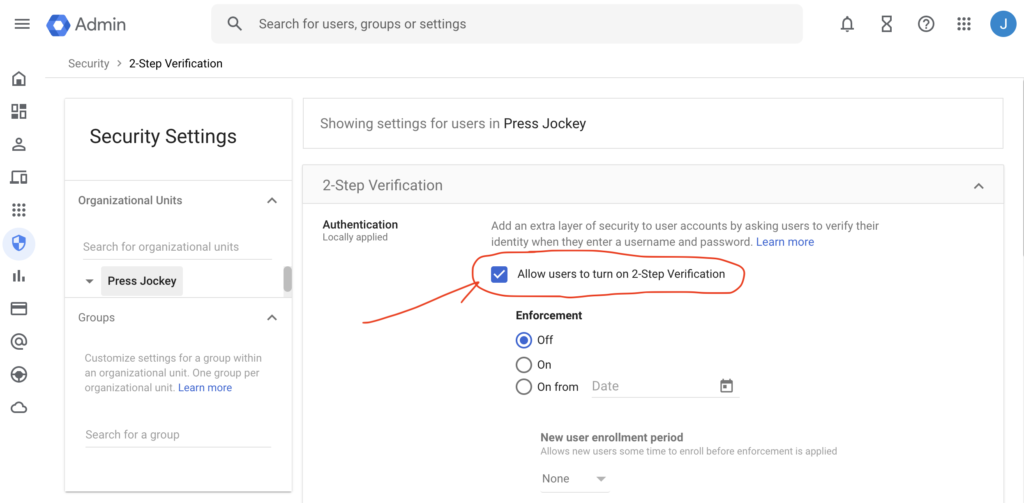Image resolution: width=1024 pixels, height=503 pixels.
Task: Select the On from date radio button
Action: coord(524,387)
